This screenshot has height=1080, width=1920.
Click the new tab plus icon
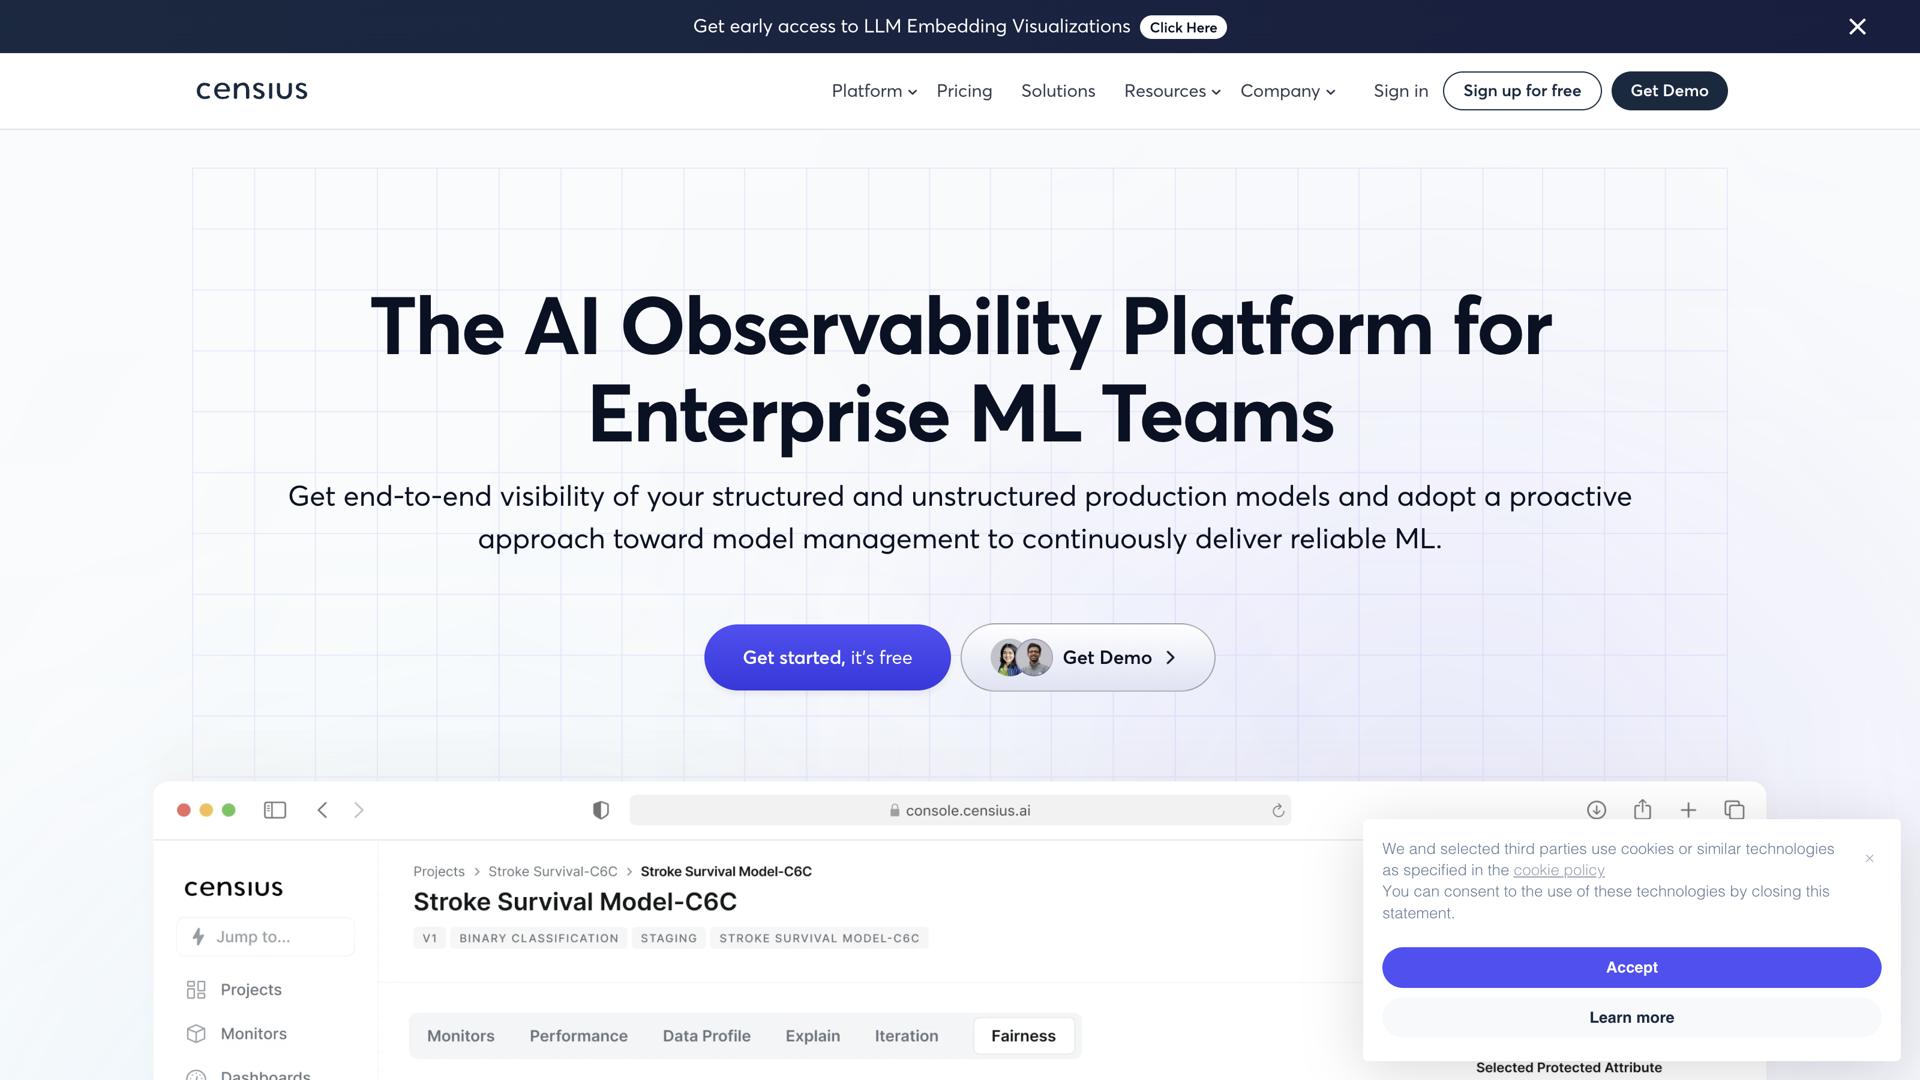[x=1688, y=810]
